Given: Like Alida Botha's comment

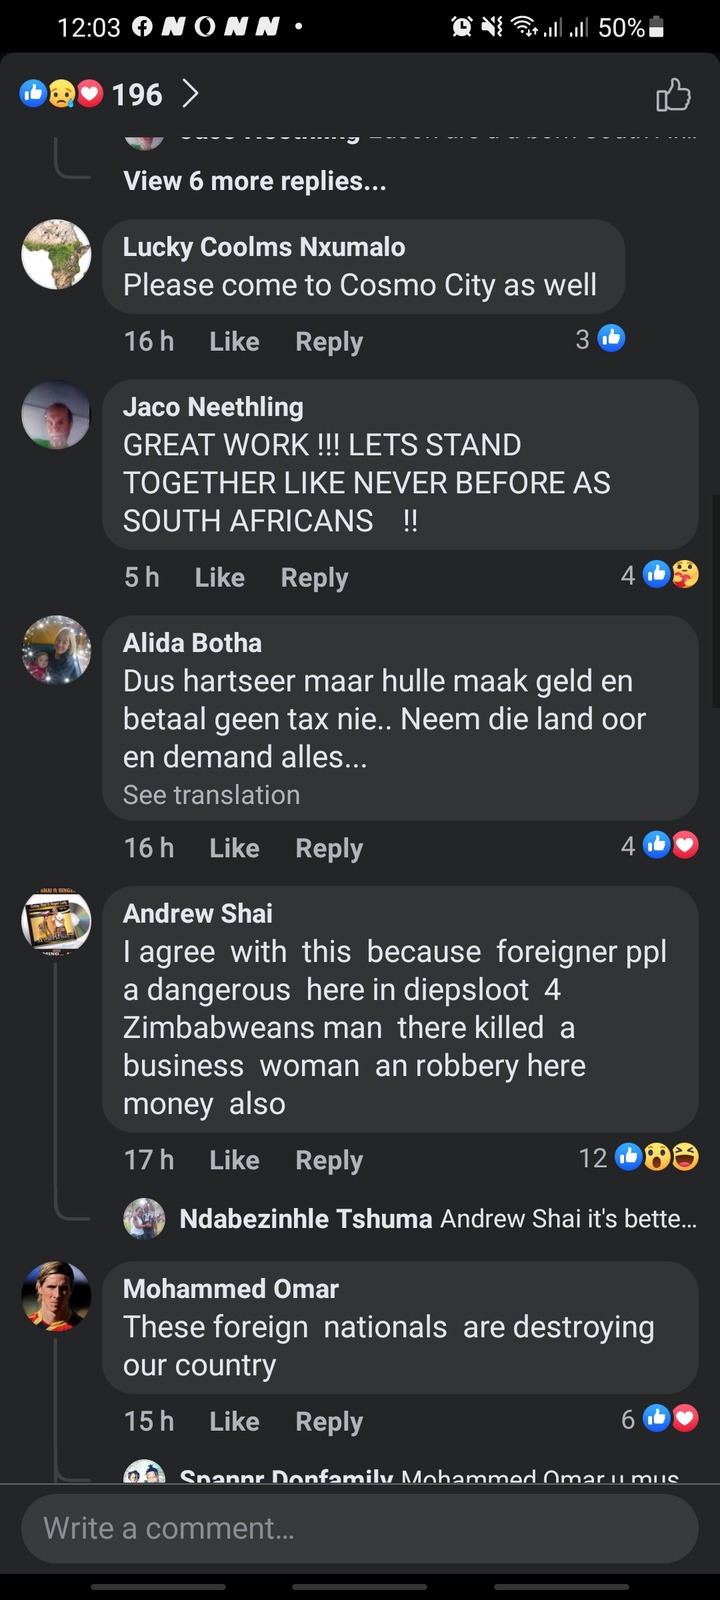Looking at the screenshot, I should tap(234, 849).
